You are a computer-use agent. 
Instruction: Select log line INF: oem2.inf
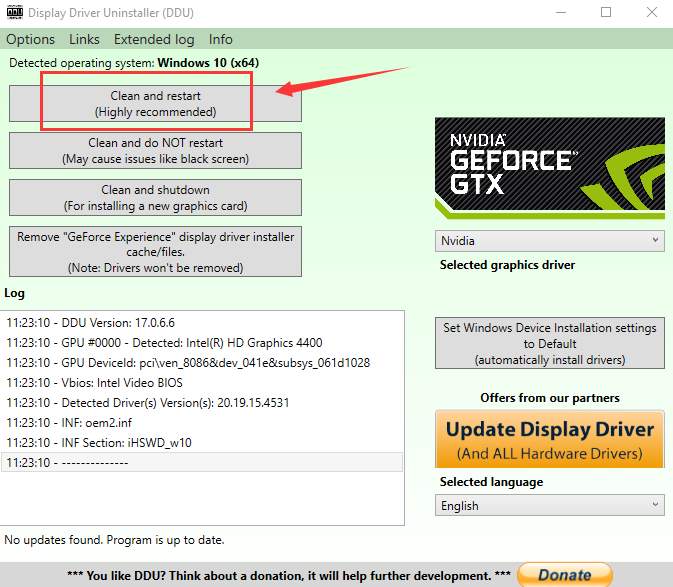tap(202, 423)
